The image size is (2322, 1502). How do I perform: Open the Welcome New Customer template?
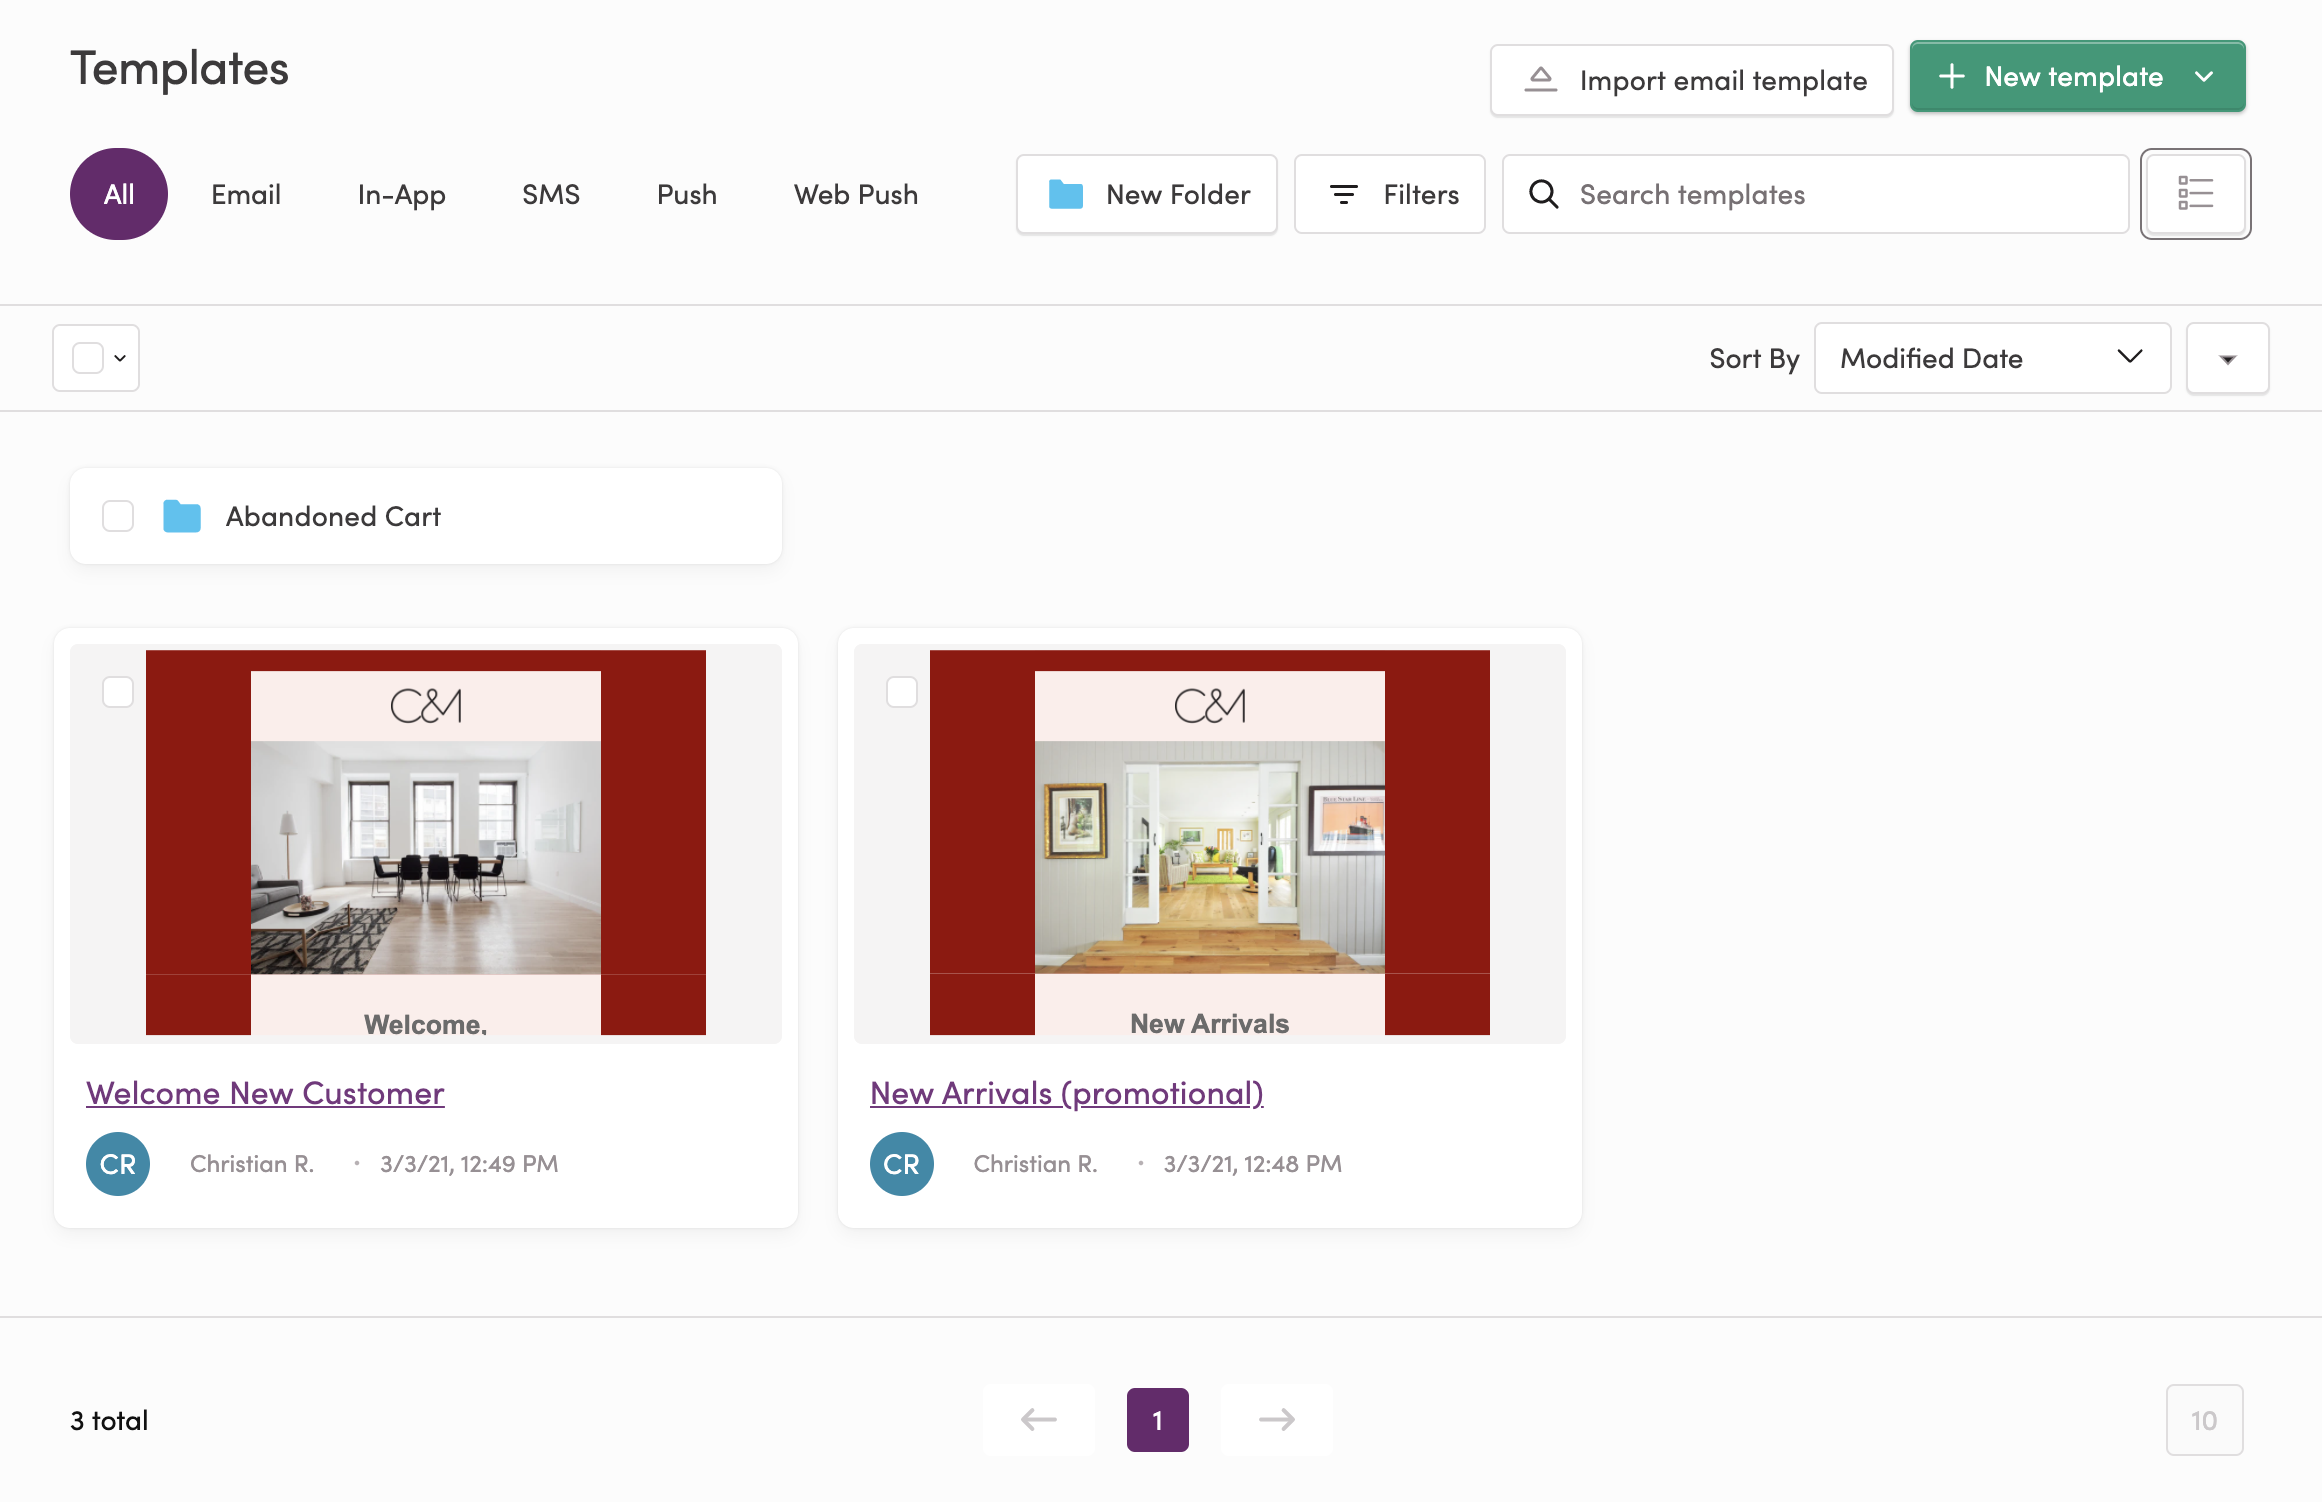[x=264, y=1091]
